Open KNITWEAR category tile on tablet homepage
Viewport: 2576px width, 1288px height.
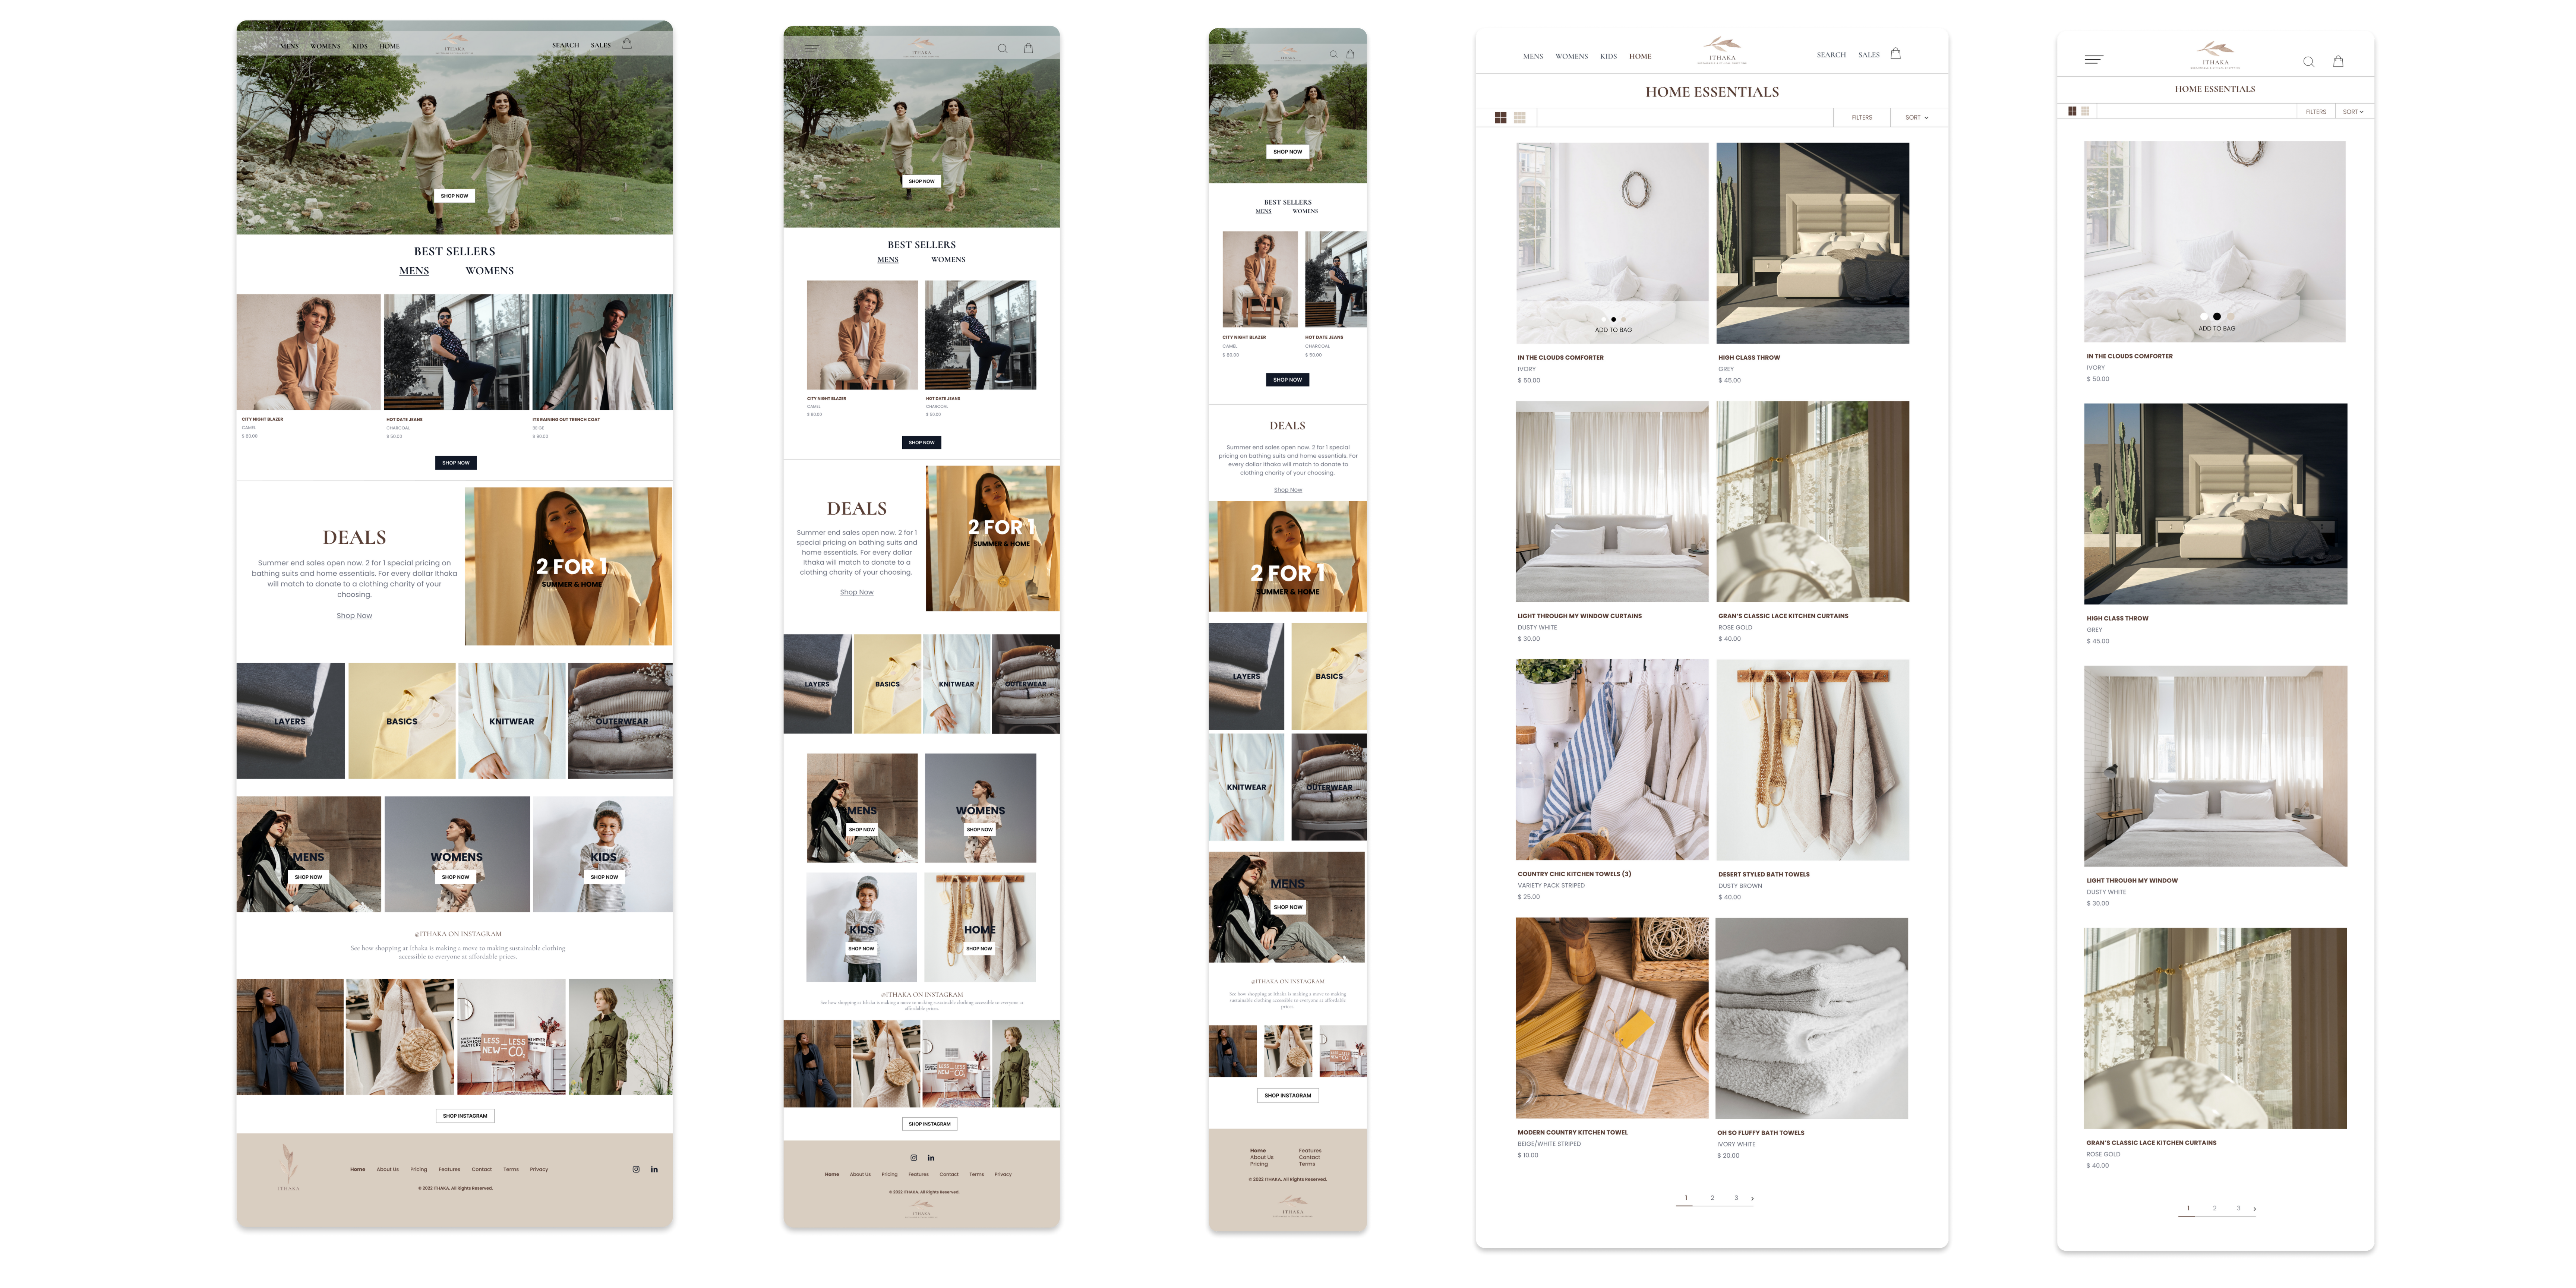(957, 684)
